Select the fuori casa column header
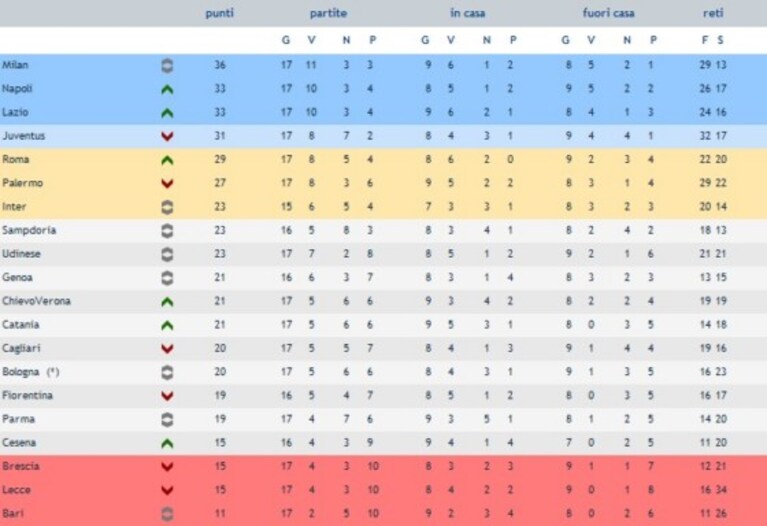767x526 pixels. tap(609, 13)
